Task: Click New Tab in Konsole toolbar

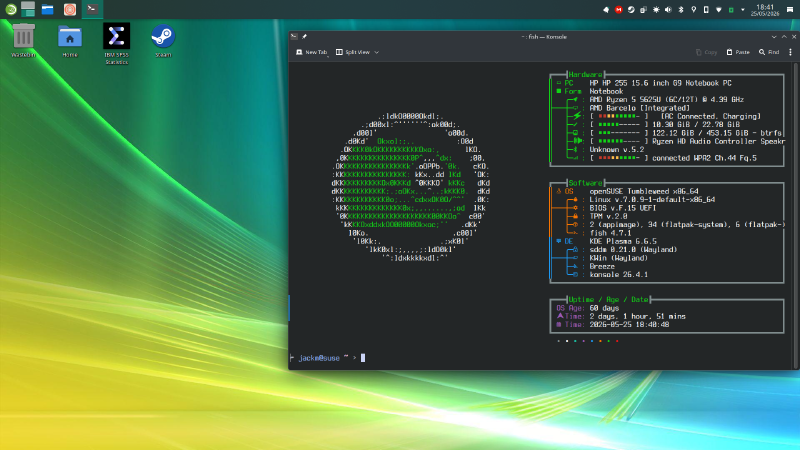Action: (312, 52)
